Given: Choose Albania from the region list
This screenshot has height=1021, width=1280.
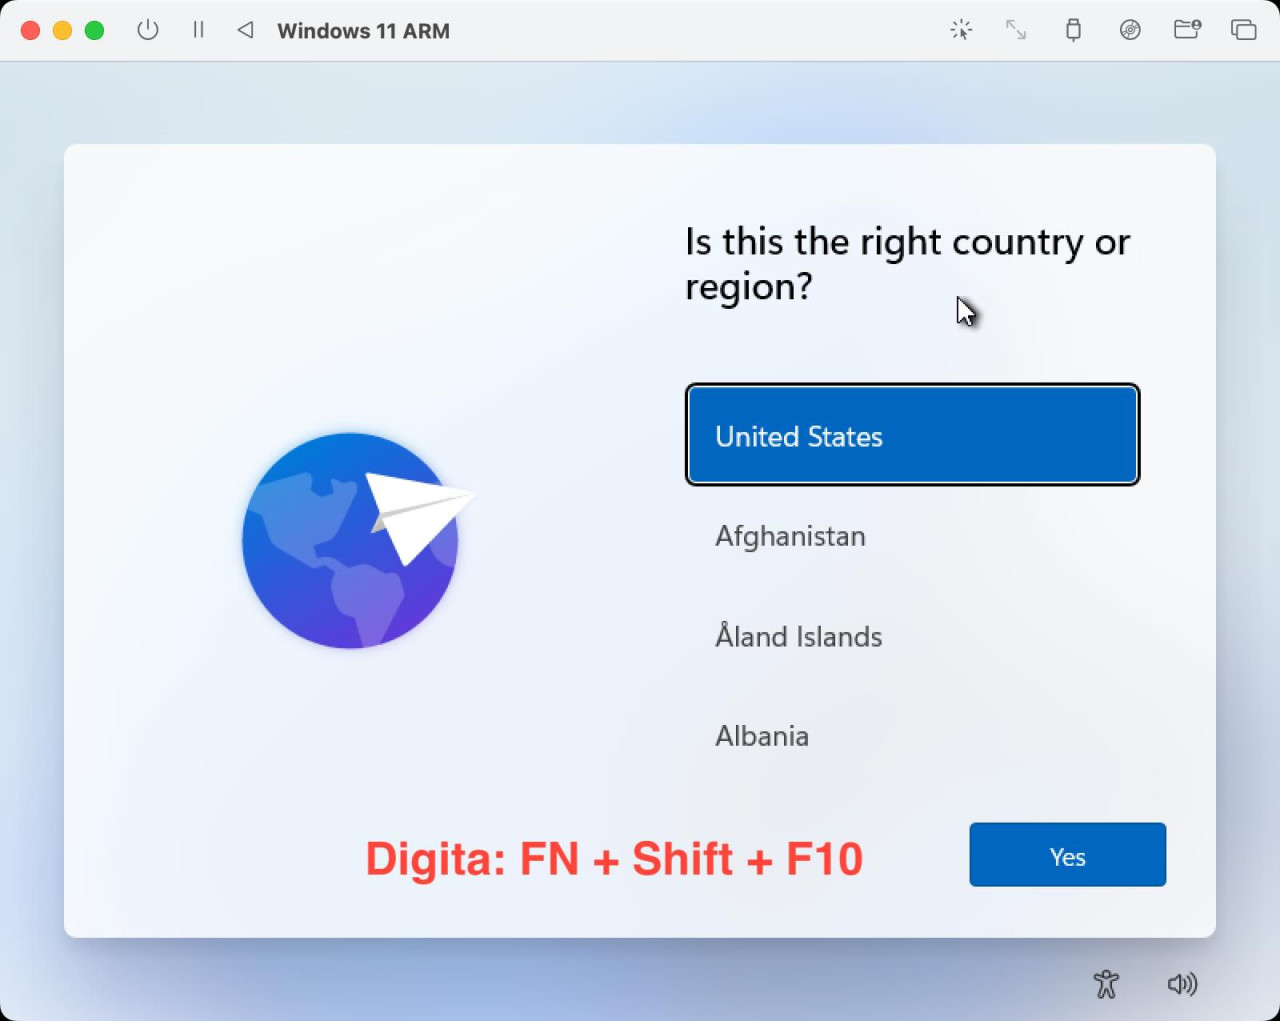Looking at the screenshot, I should 912,736.
